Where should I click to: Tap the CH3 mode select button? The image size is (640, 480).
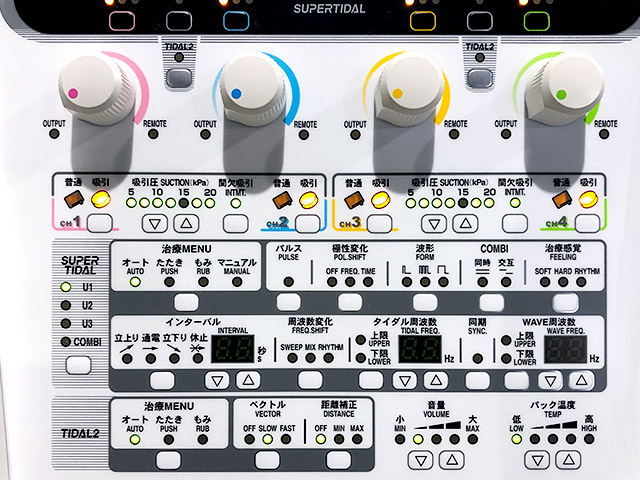tap(379, 224)
